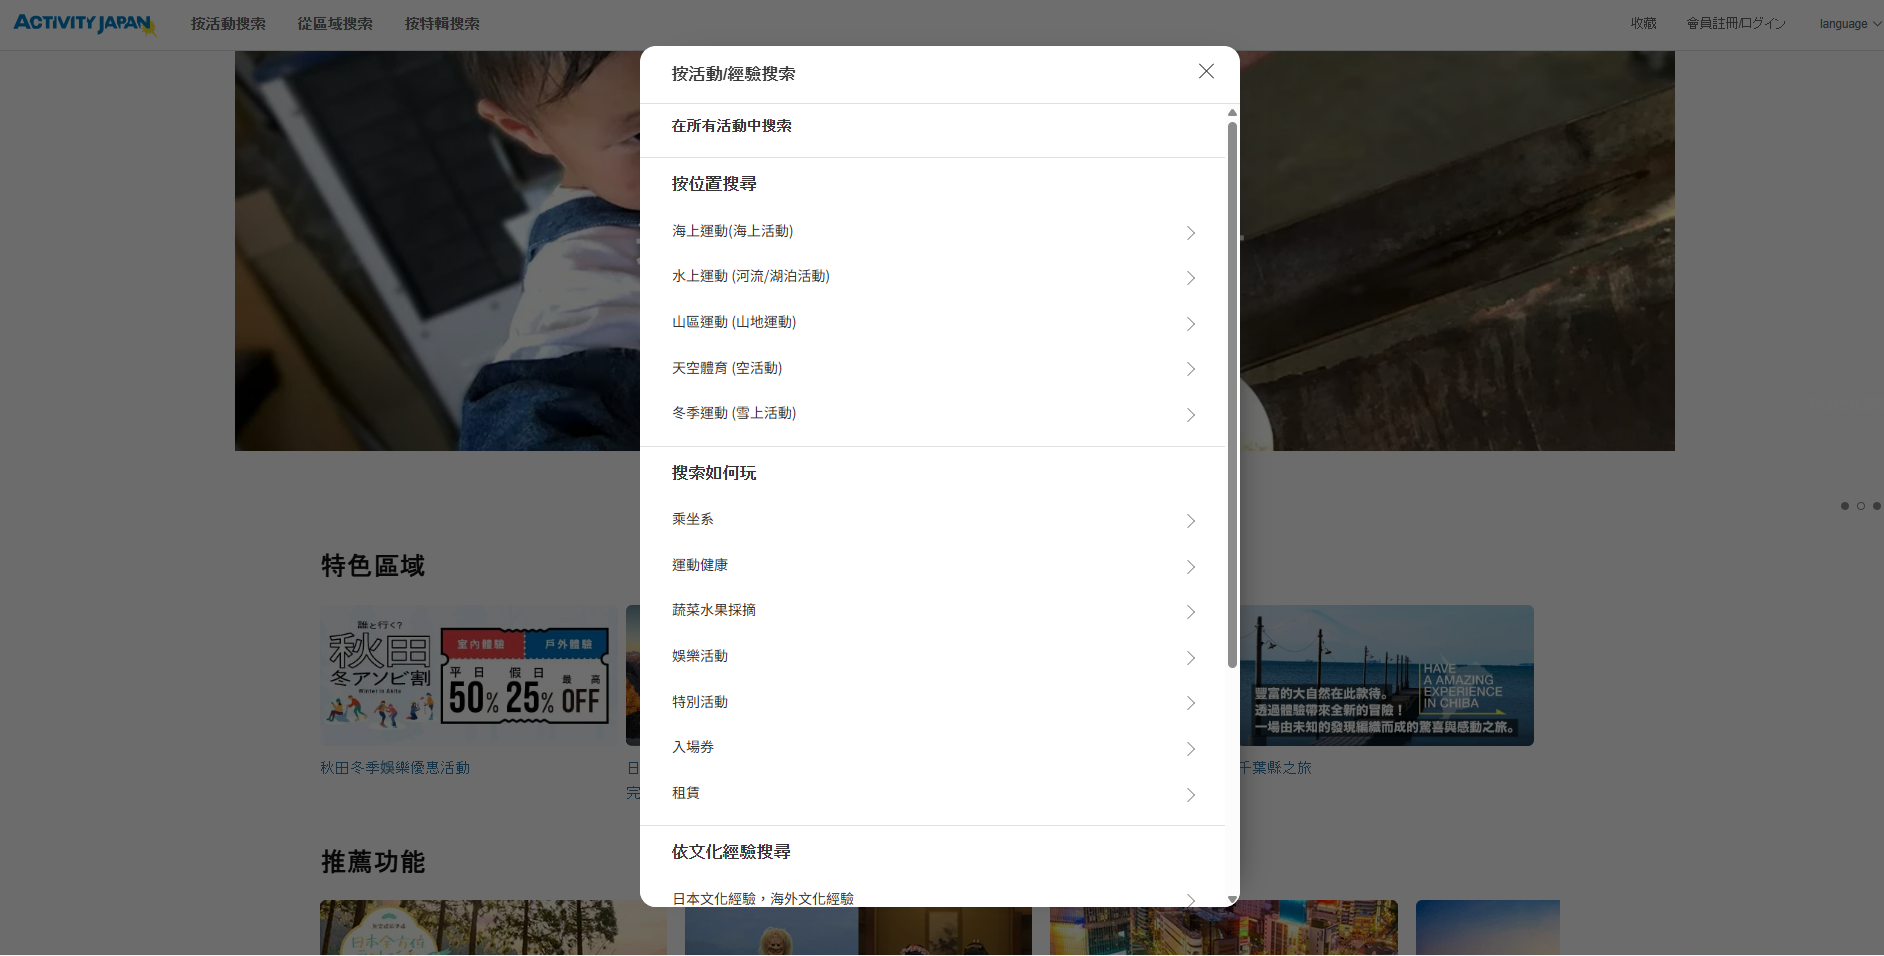1884x956 pixels.
Task: Expand chevron for 海上運動(海上活動)
Action: click(1191, 233)
